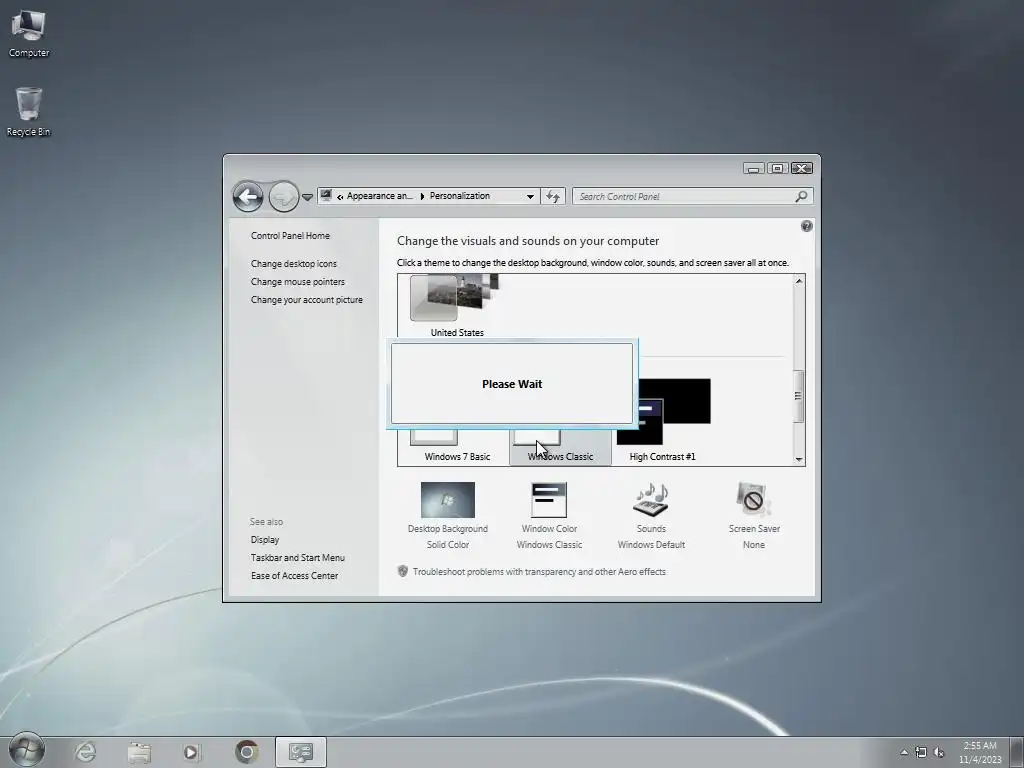Click the theme list scrollbar thumb

pos(799,396)
